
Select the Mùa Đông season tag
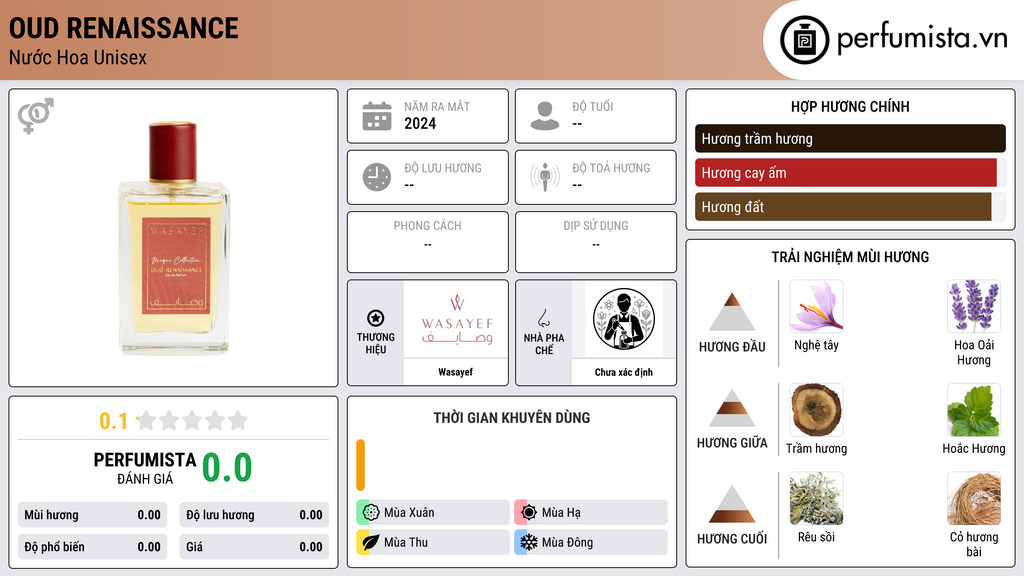pyautogui.click(x=591, y=542)
